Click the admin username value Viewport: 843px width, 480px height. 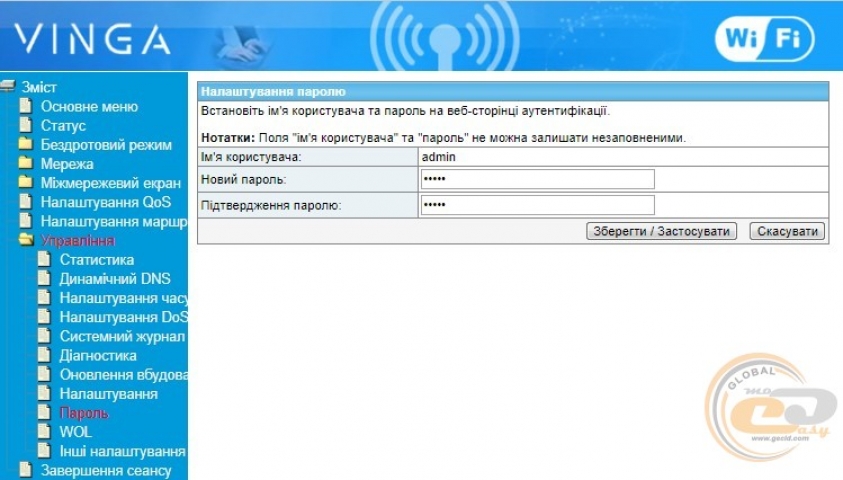[439, 157]
